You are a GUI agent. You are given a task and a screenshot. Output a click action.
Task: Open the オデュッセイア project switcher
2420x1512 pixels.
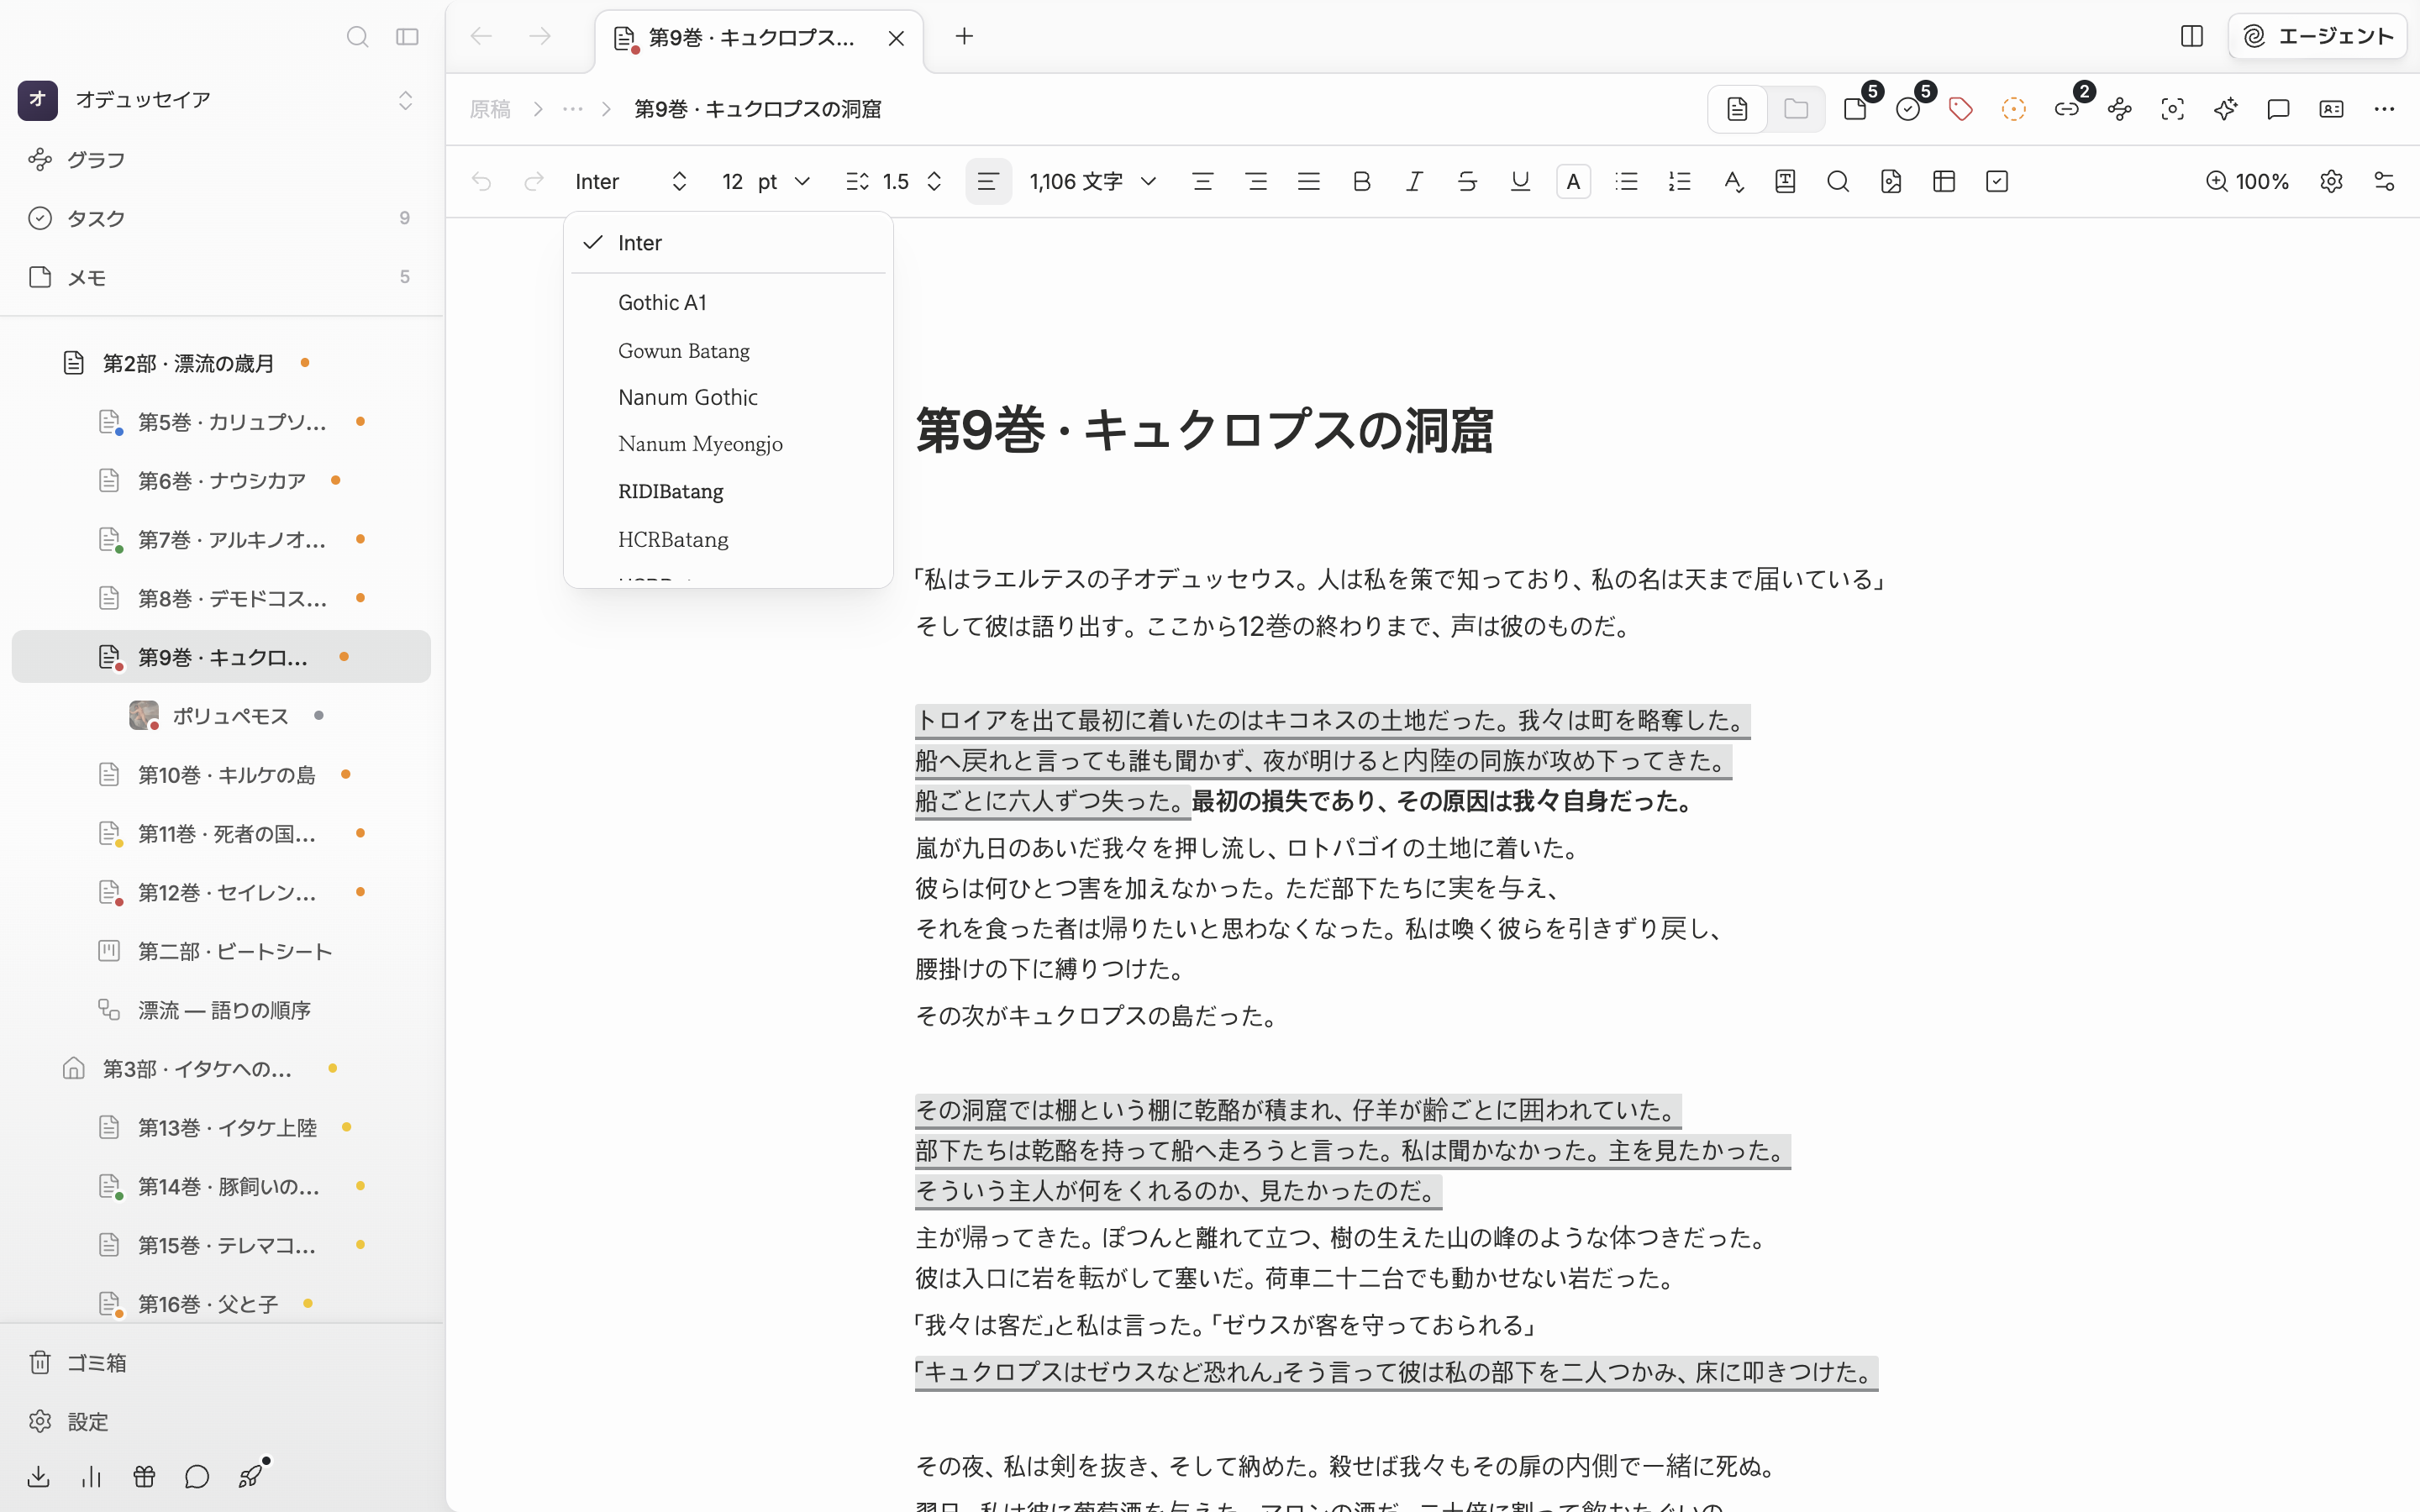point(218,100)
